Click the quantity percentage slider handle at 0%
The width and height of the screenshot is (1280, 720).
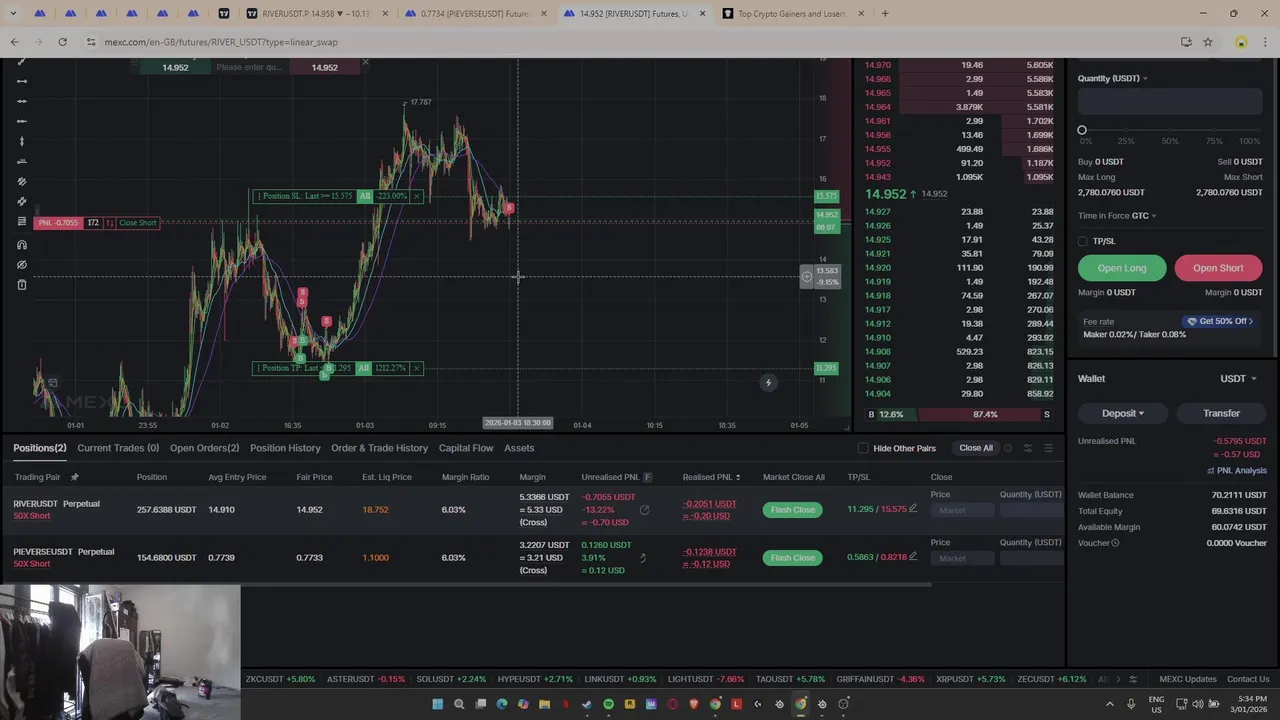[x=1082, y=130]
